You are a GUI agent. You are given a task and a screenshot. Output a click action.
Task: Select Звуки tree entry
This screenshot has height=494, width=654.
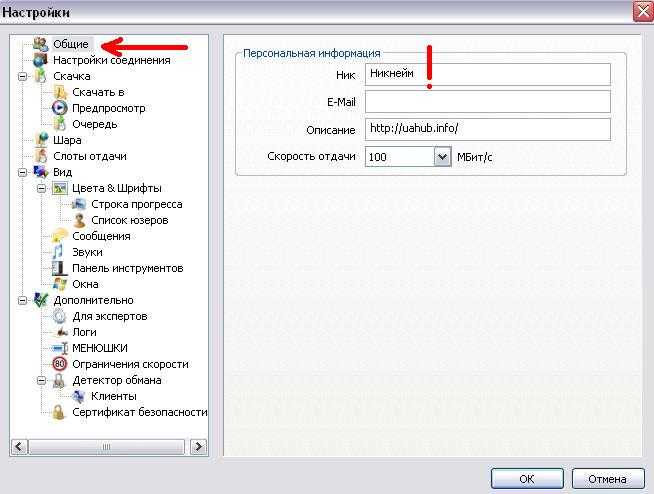pos(87,252)
